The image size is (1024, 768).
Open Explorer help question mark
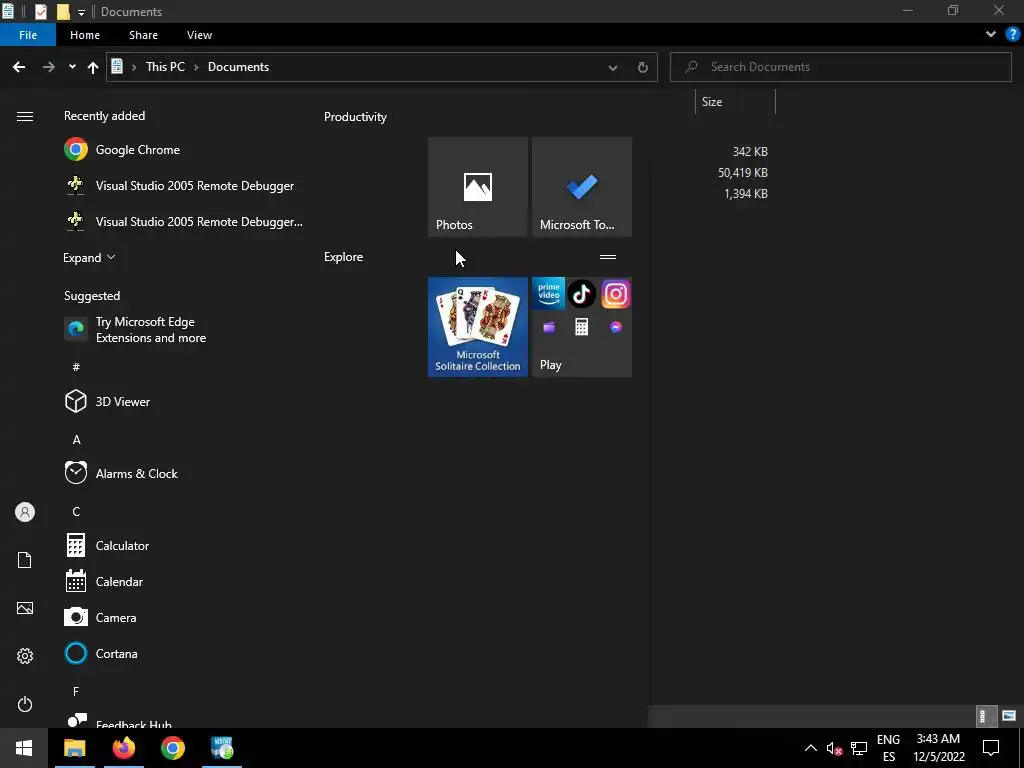pos(1012,35)
